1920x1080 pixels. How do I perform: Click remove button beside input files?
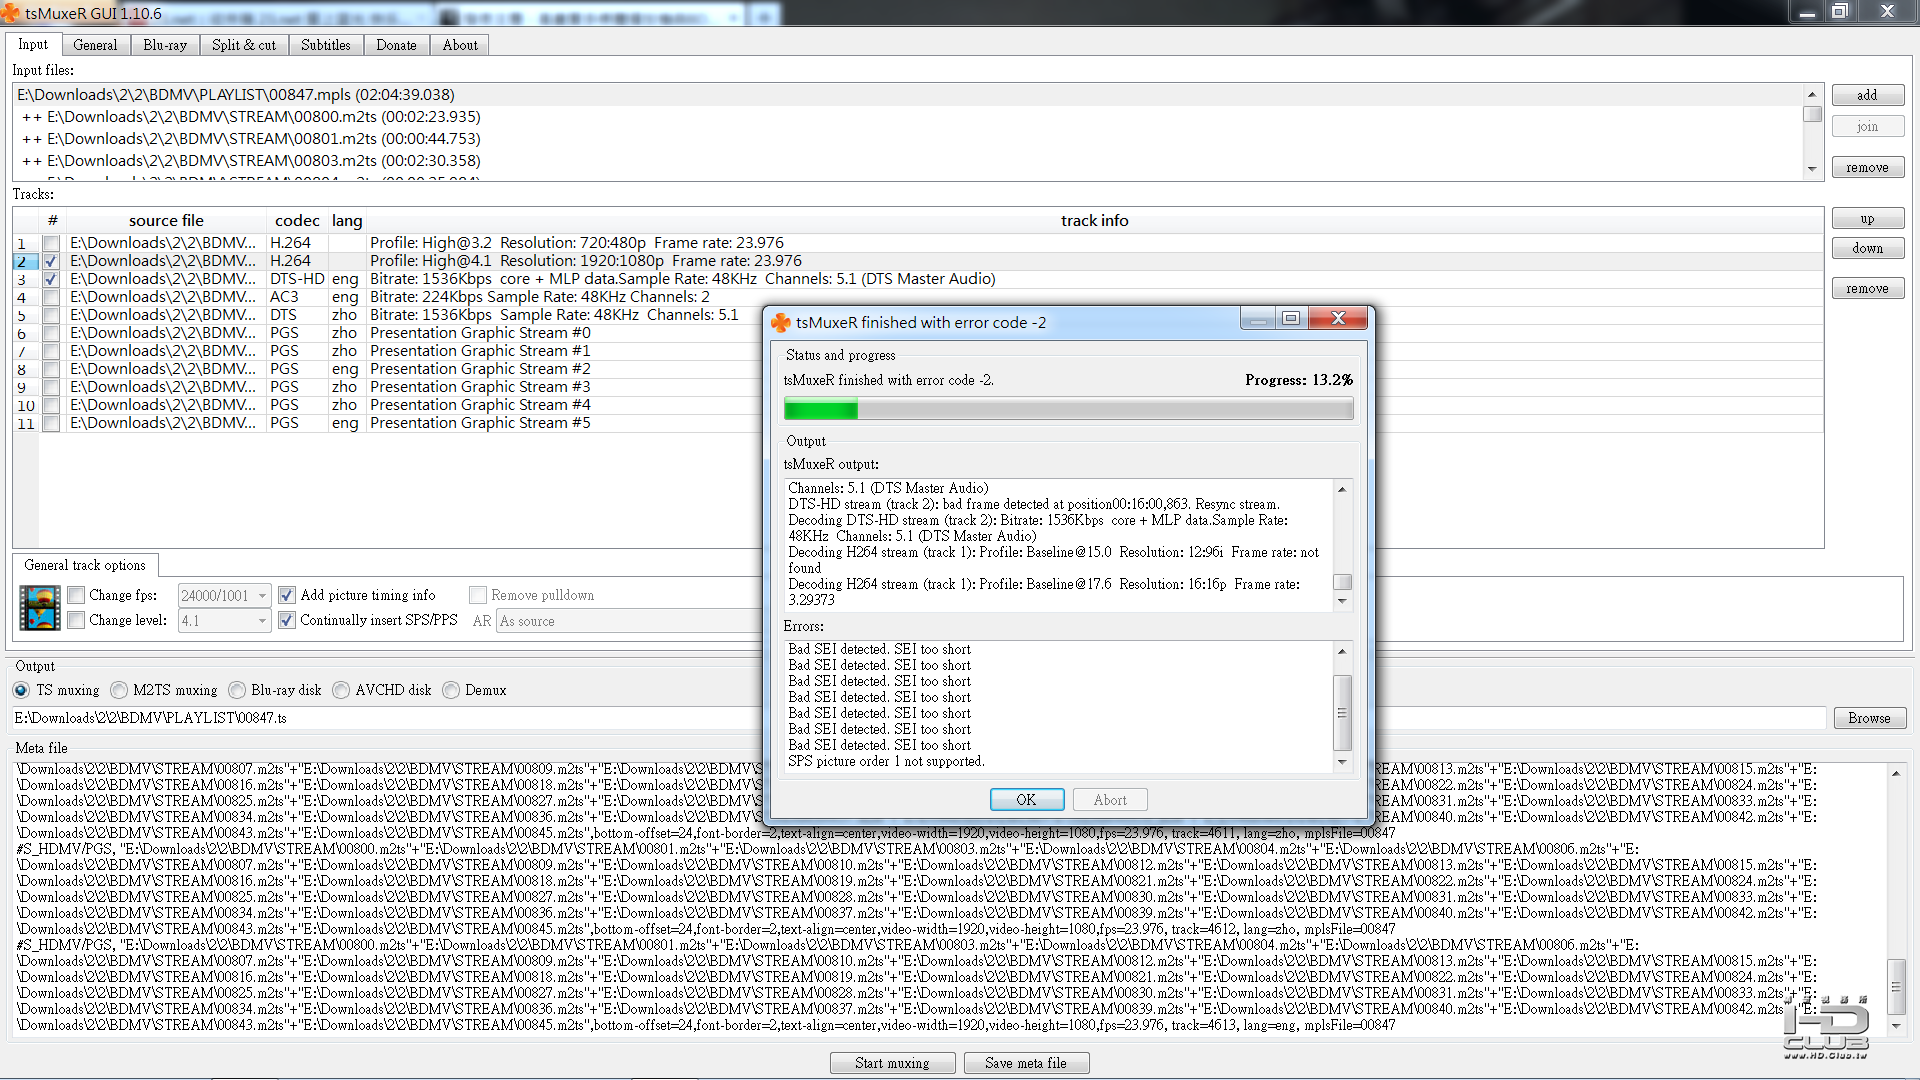coord(1867,167)
